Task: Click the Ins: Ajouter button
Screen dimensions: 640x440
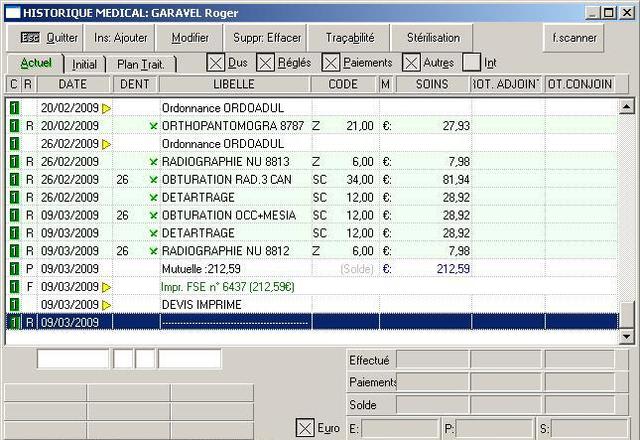Action: (121, 38)
